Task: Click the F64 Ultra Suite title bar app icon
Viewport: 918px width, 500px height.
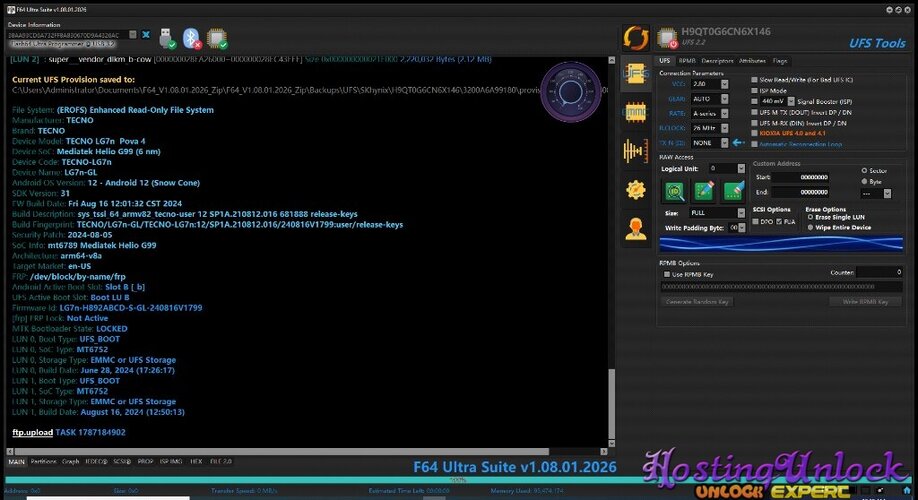Action: pyautogui.click(x=11, y=10)
